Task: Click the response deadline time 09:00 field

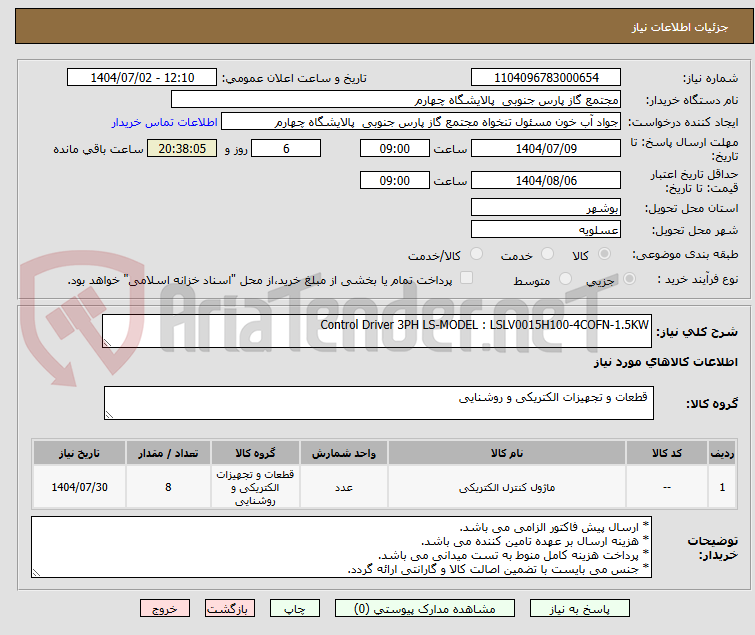Action: (394, 148)
